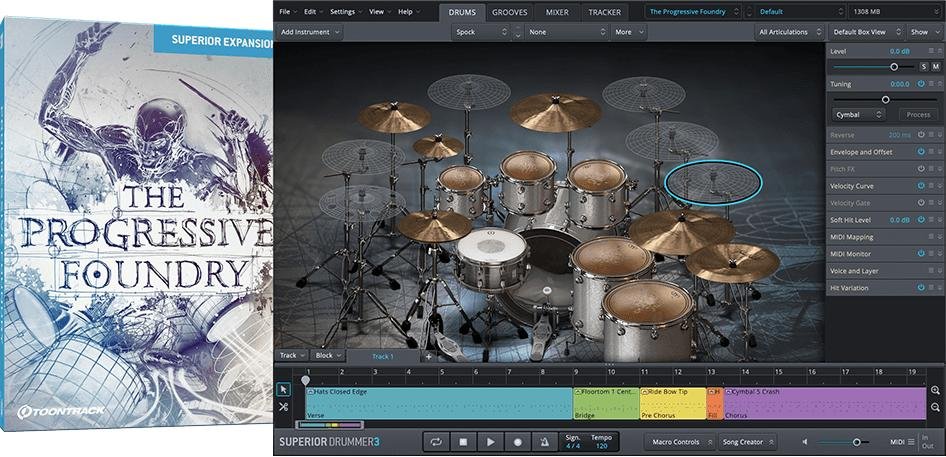Open the More dropdown in the toolbar
This screenshot has height=457, width=946.
[x=629, y=32]
